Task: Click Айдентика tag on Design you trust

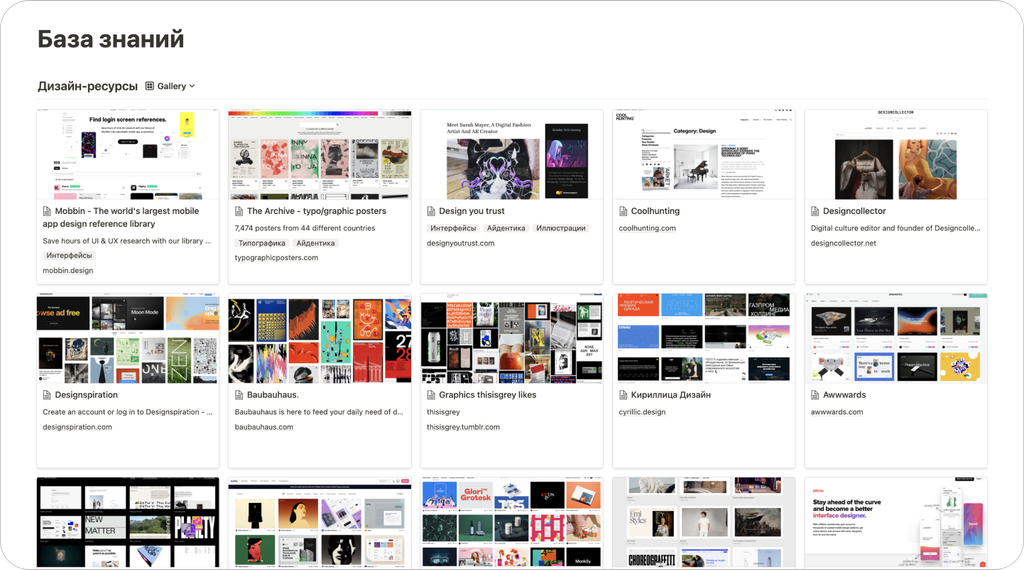Action: pyautogui.click(x=506, y=228)
